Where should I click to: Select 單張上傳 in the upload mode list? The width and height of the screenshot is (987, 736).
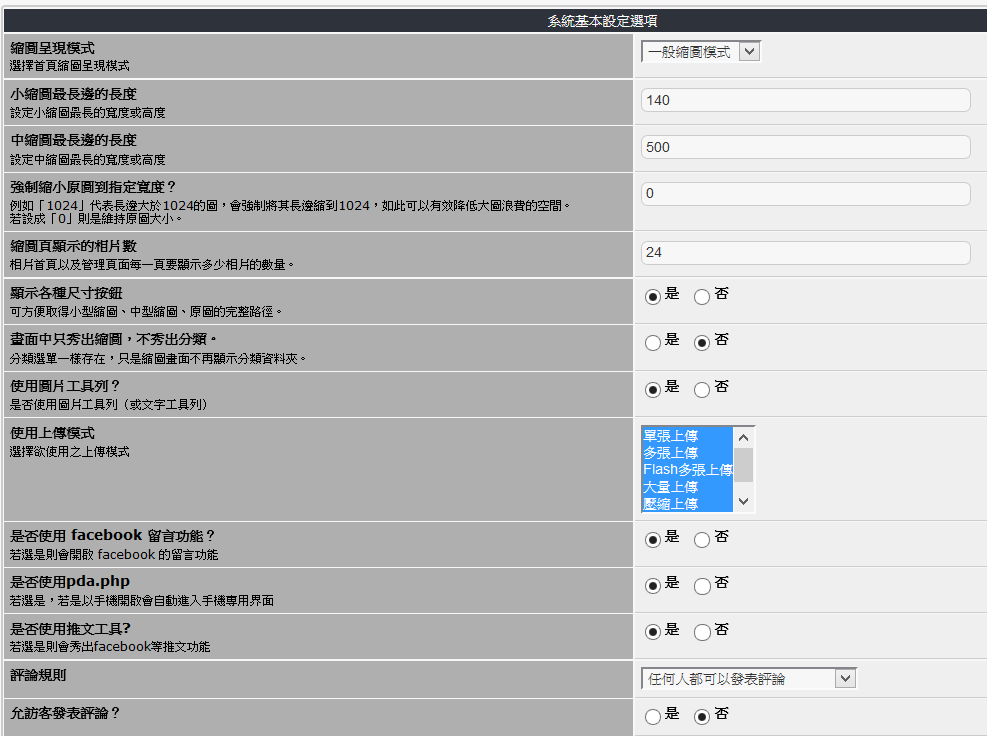687,436
